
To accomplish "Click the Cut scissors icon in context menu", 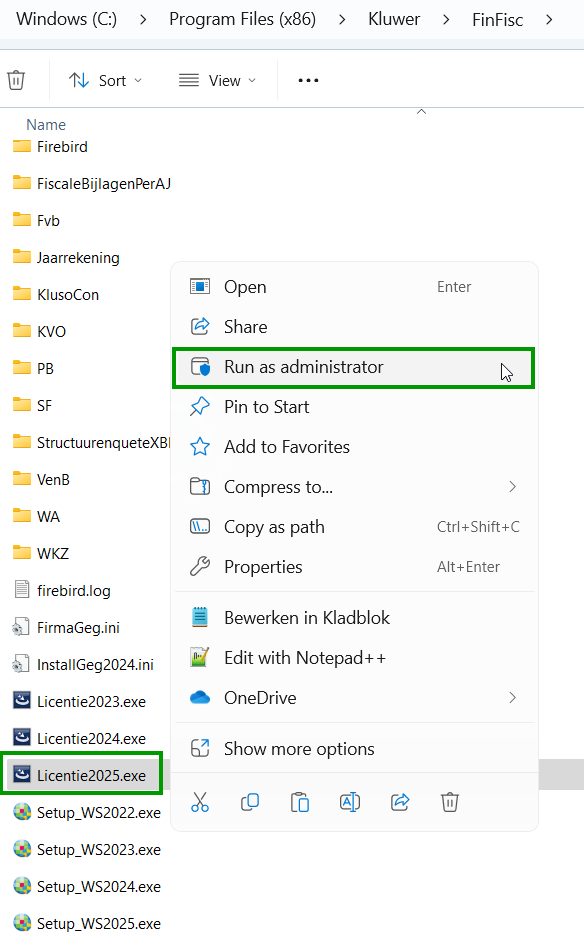I will click(200, 802).
